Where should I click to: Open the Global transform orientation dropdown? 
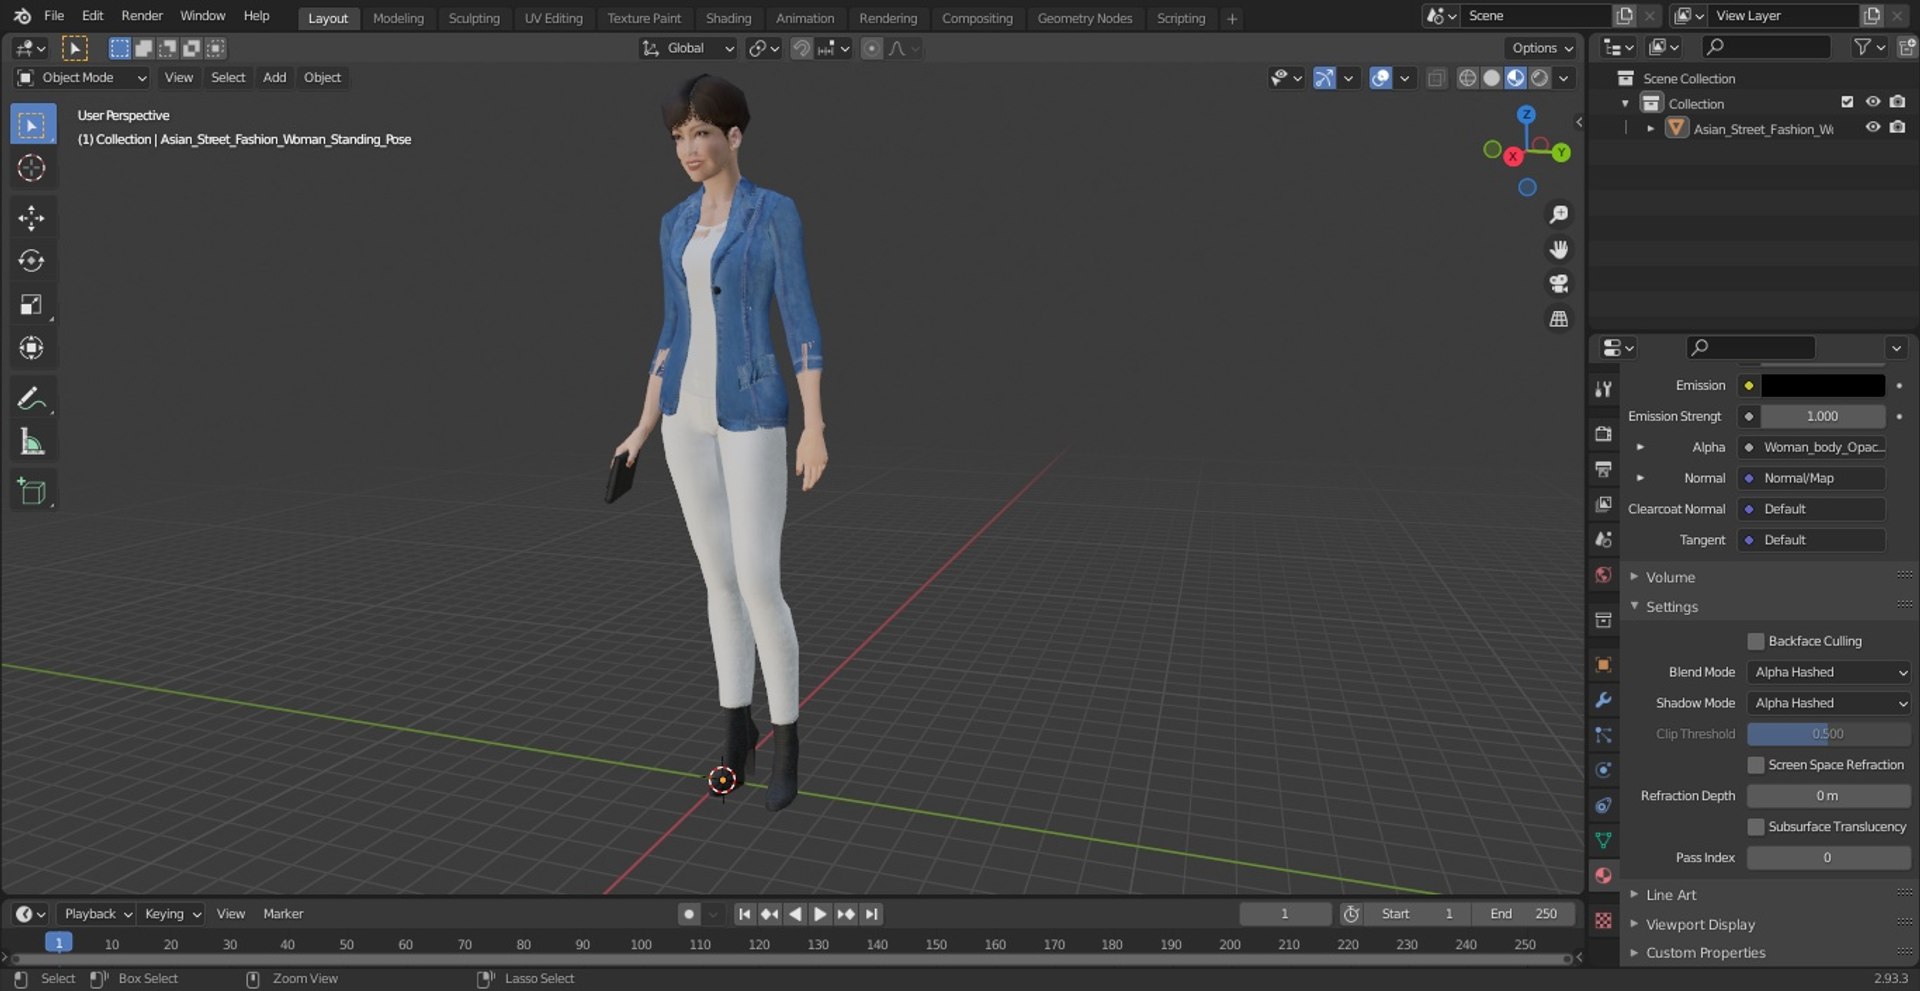pos(688,48)
